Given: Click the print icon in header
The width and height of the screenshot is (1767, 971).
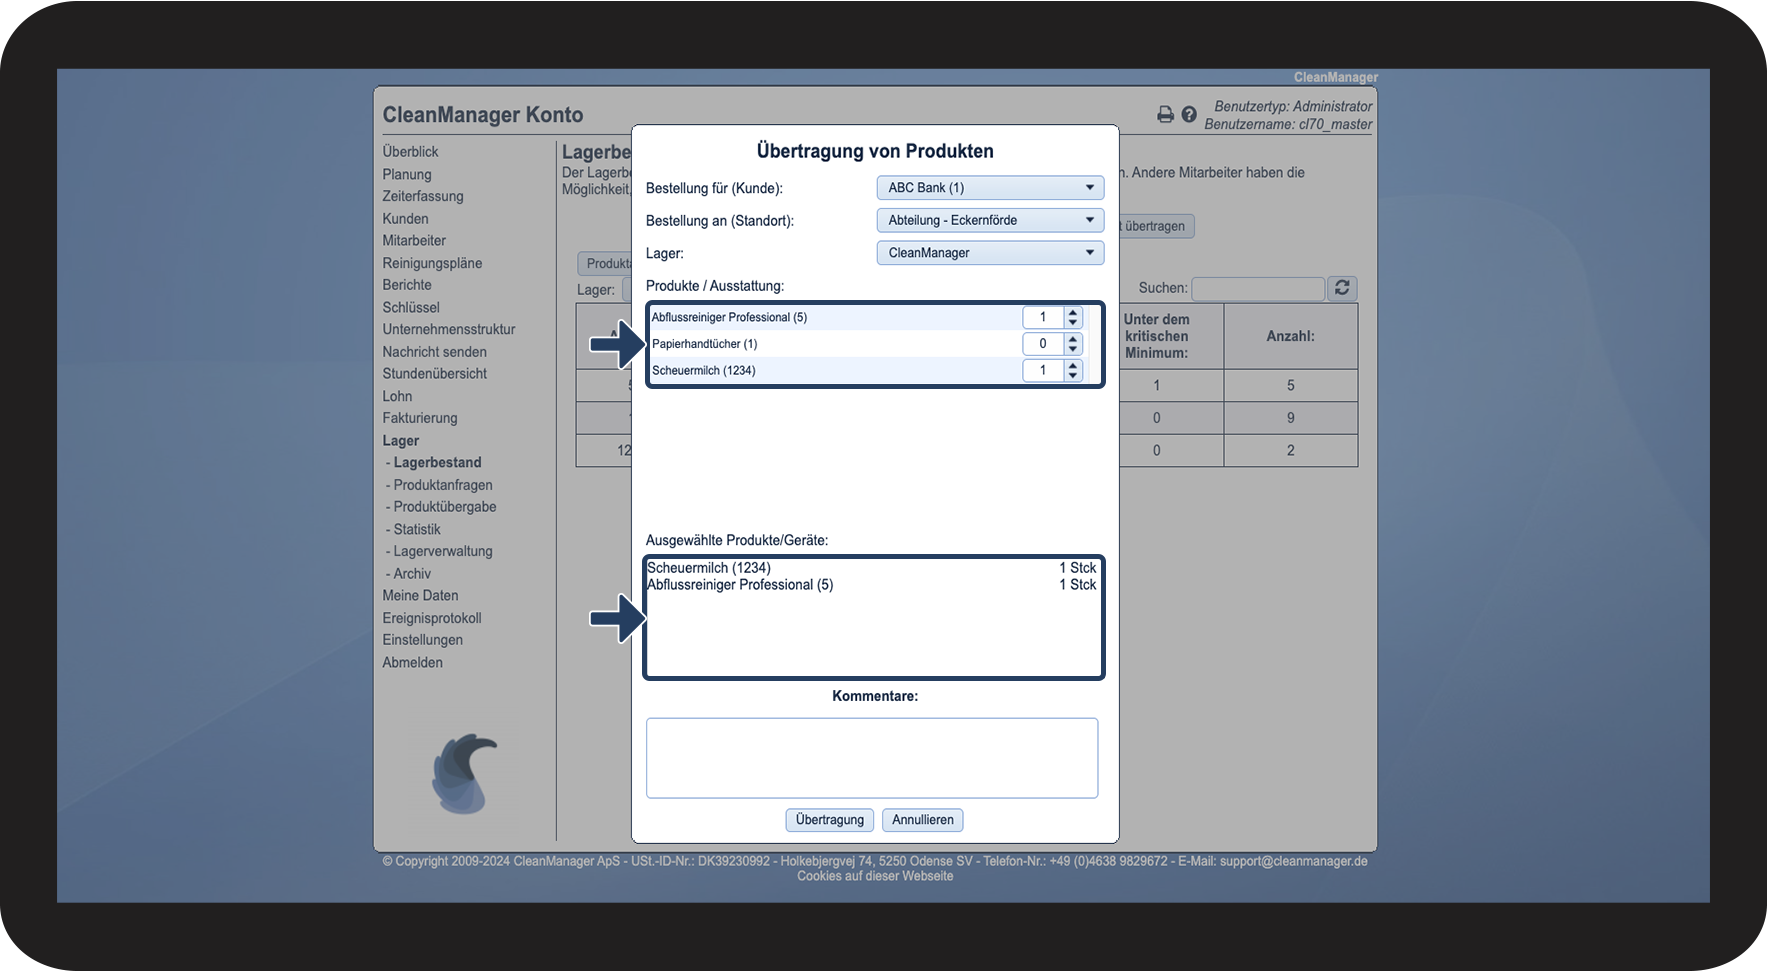Looking at the screenshot, I should pos(1165,115).
